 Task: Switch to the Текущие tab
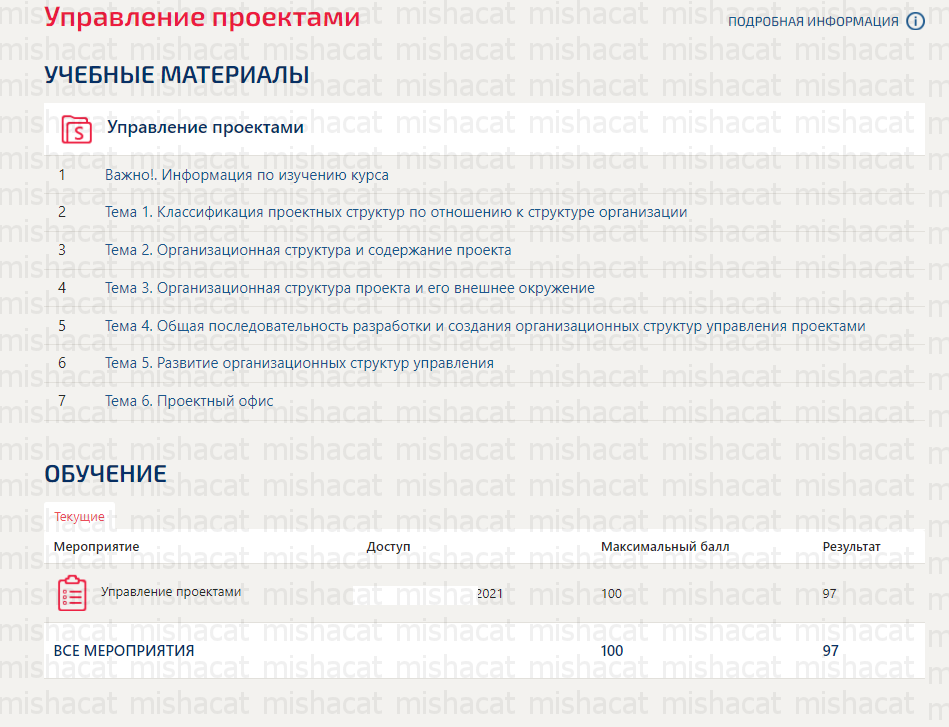(x=79, y=516)
